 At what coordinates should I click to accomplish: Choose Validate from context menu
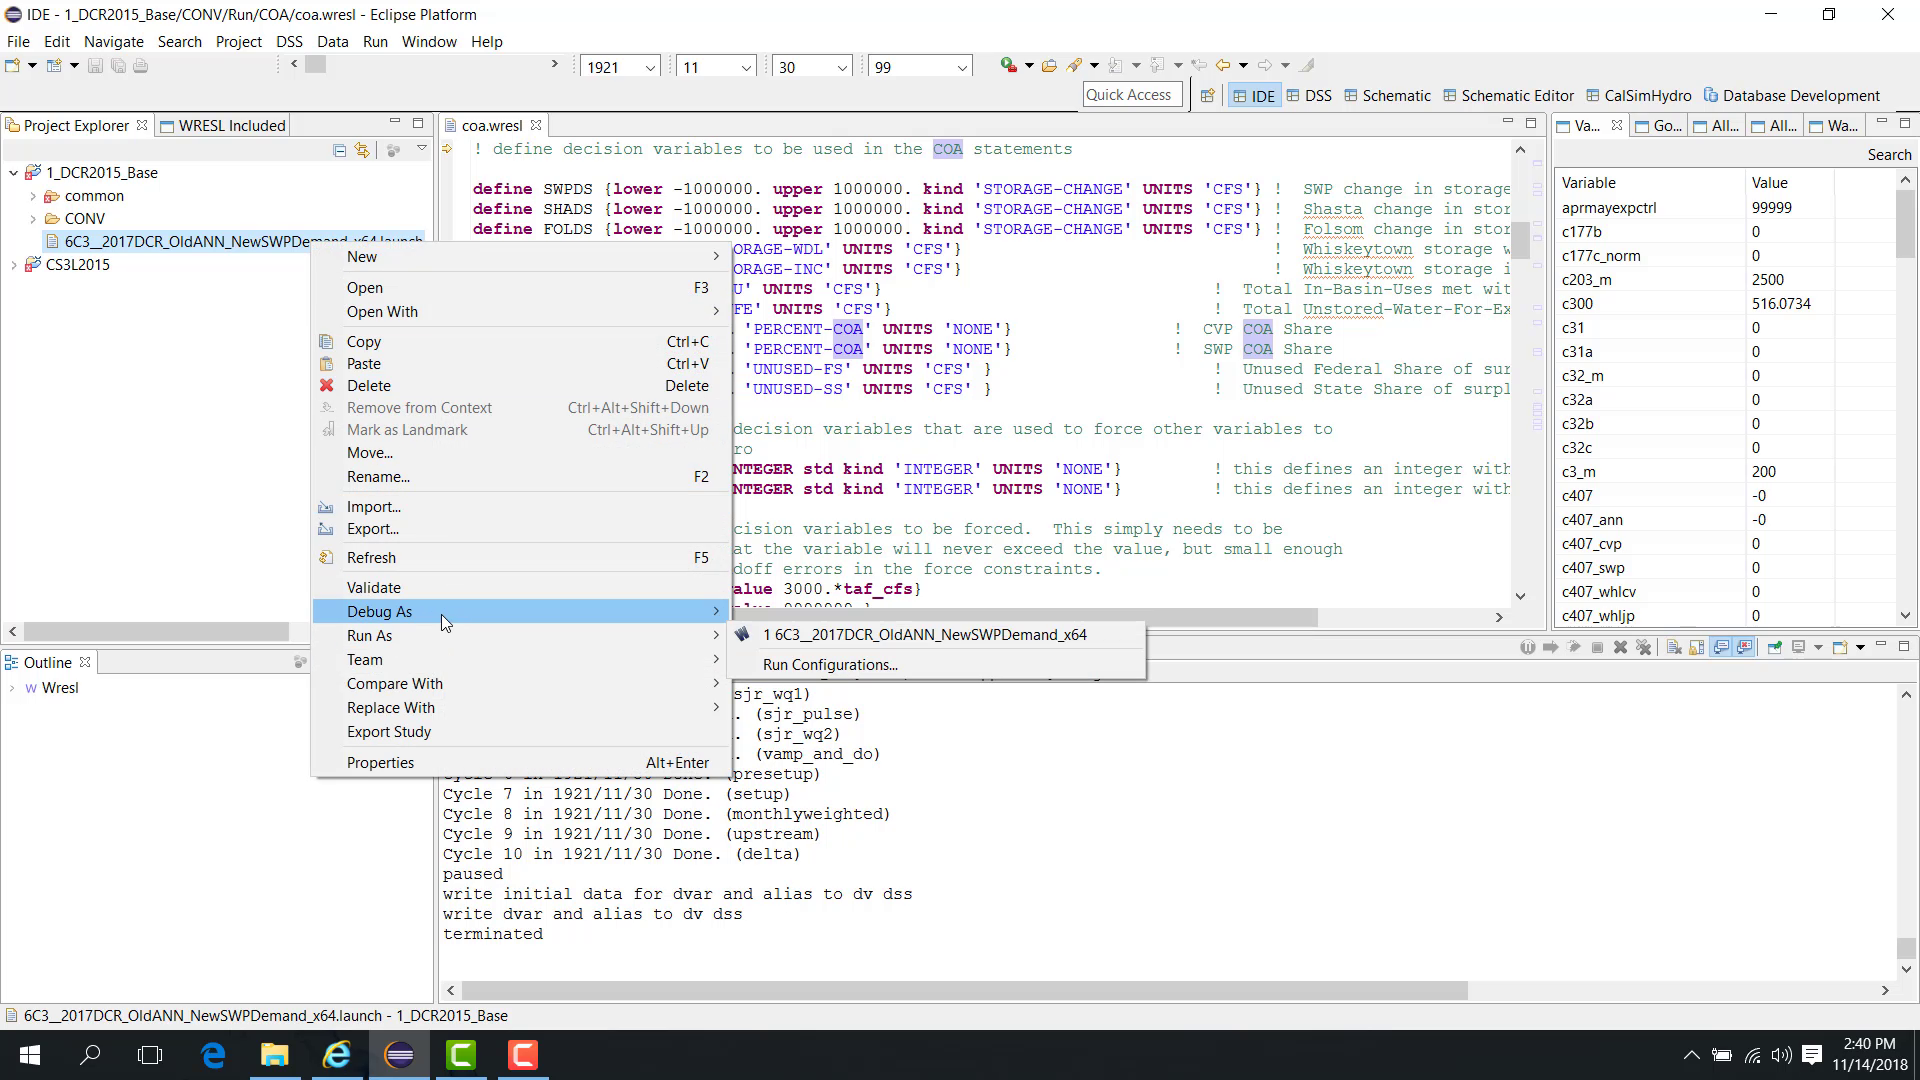pos(521,588)
